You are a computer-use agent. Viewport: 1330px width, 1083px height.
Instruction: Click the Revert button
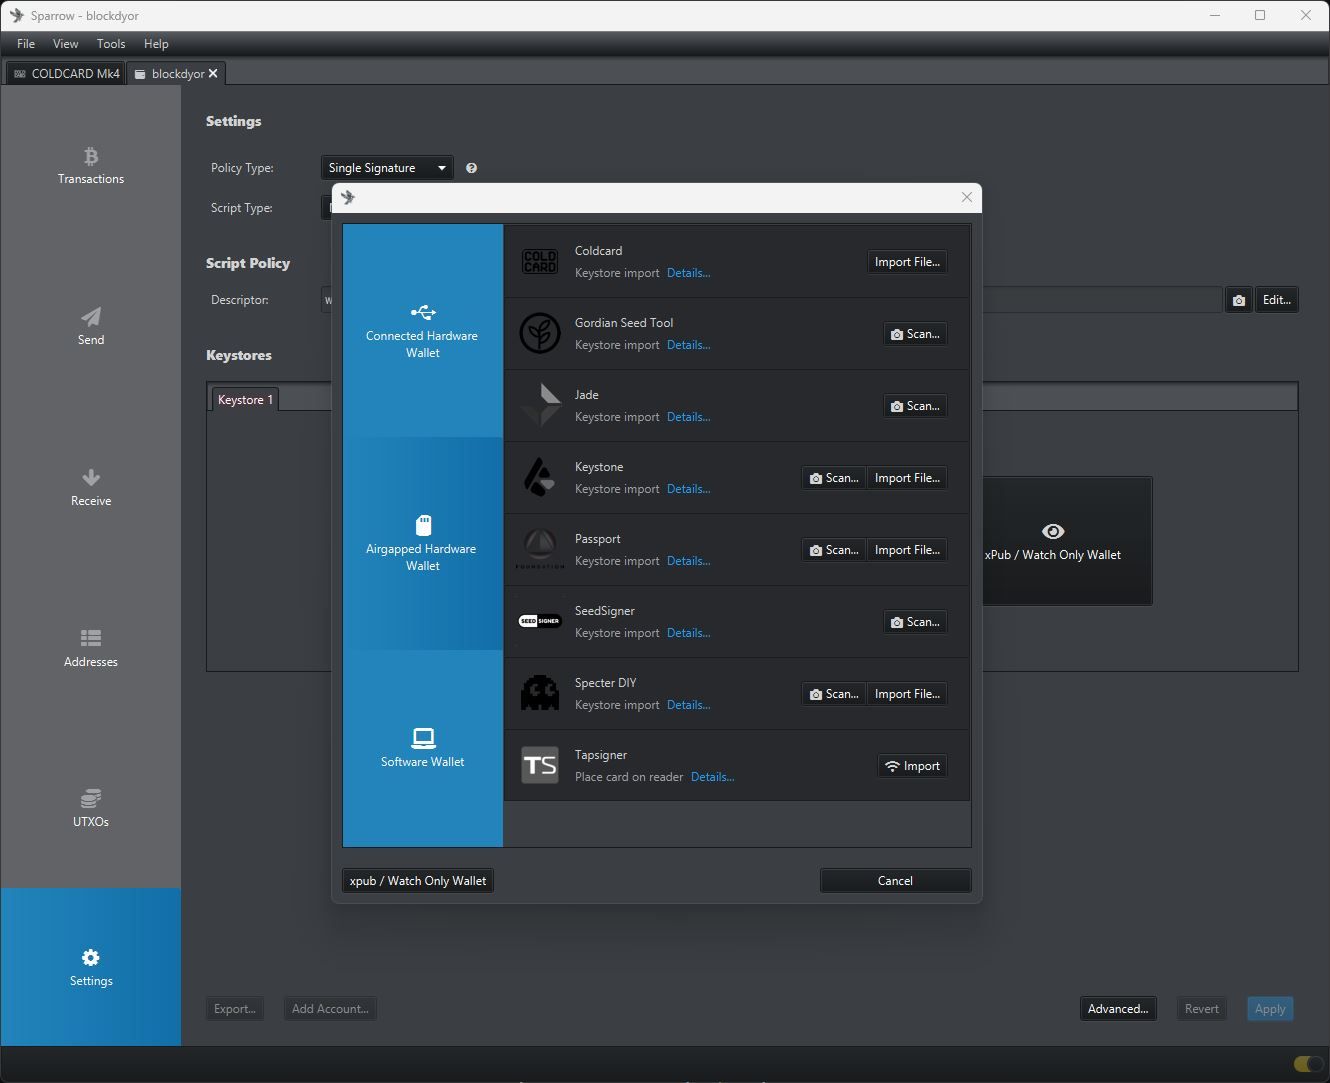point(1201,1009)
